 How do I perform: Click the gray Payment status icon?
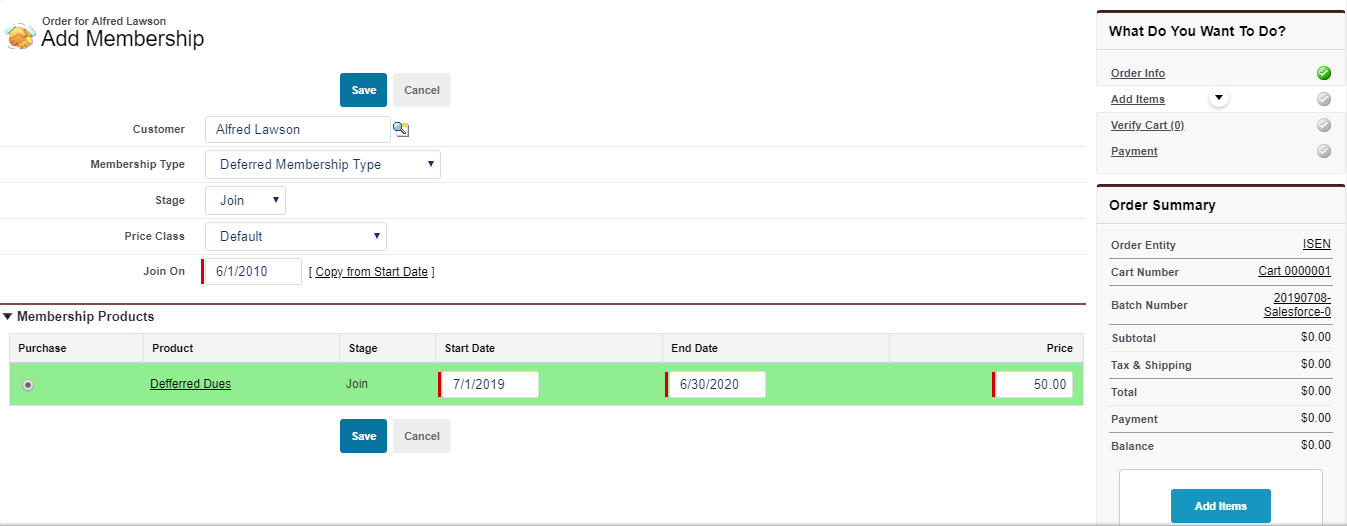click(1323, 151)
